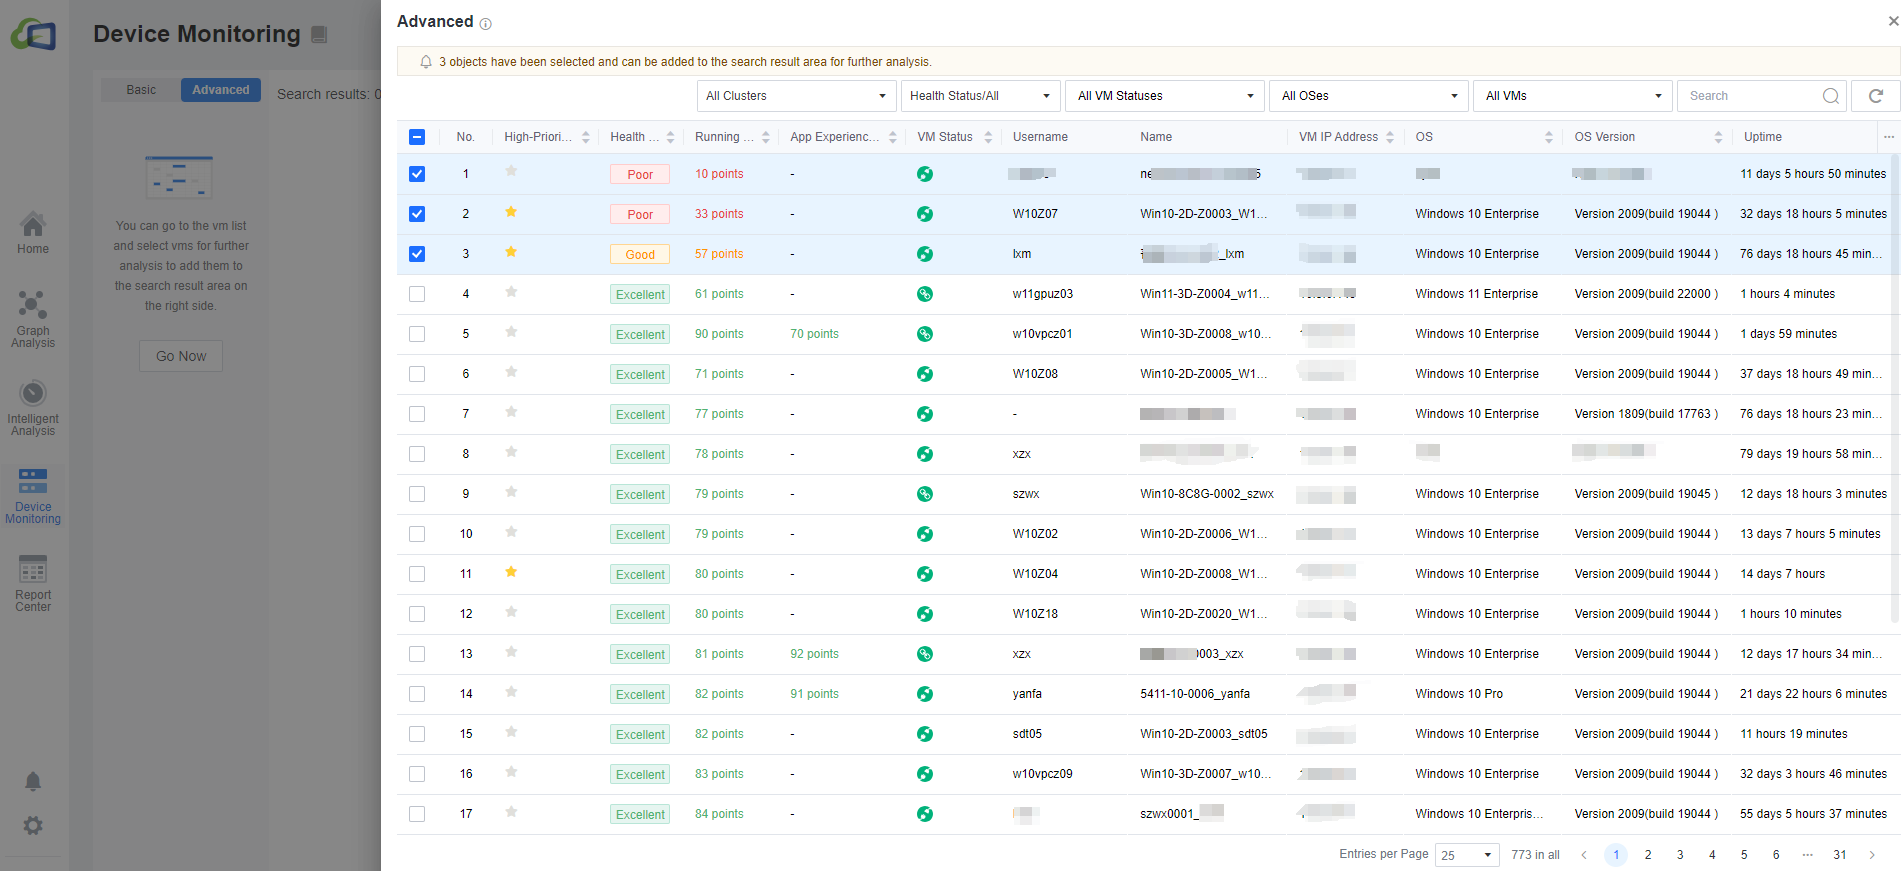Open the column settings ellipsis icon
Image resolution: width=1902 pixels, height=871 pixels.
coord(1888,137)
